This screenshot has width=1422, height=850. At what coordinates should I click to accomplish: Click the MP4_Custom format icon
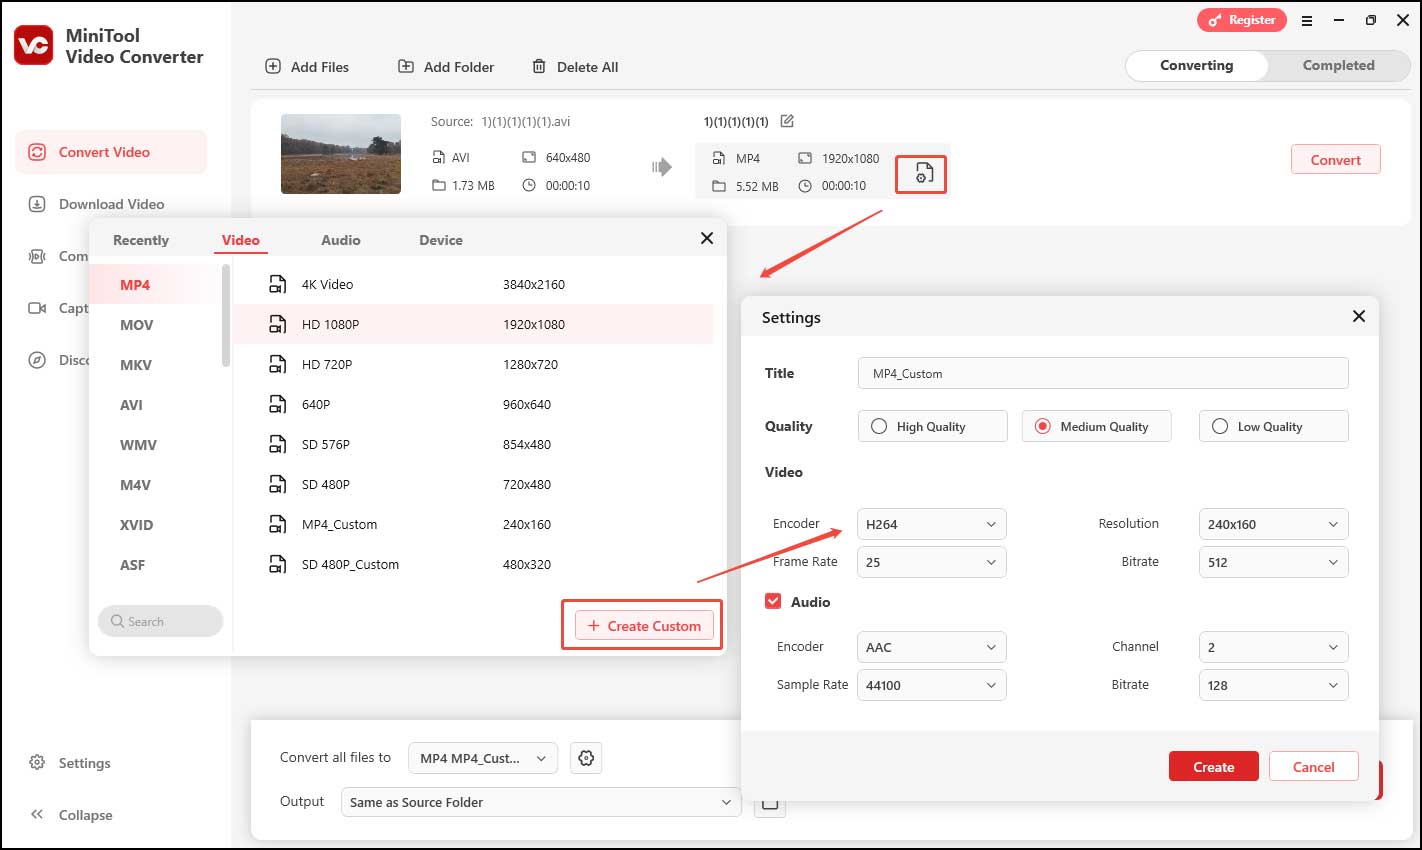(x=278, y=524)
